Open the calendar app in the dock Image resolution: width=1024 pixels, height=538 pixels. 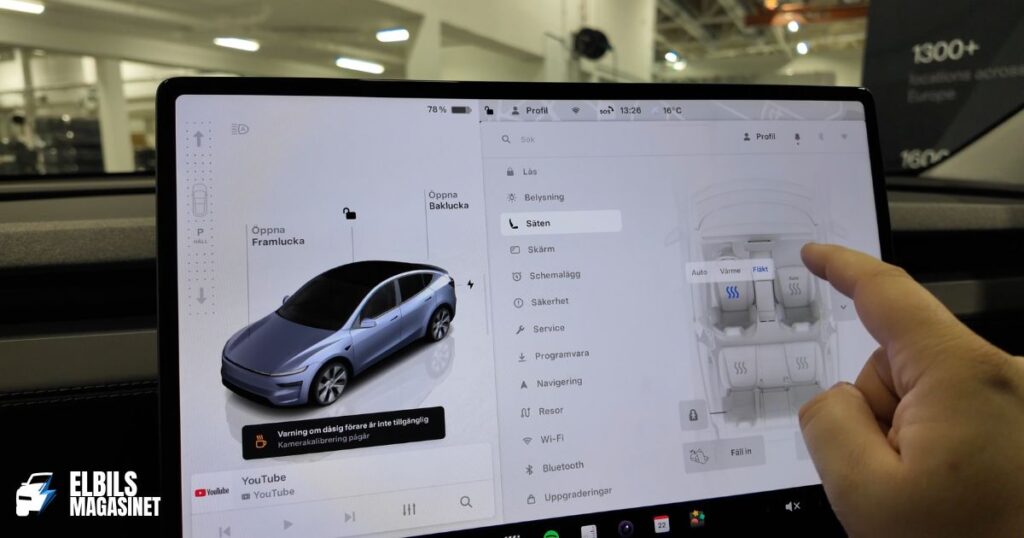tap(661, 524)
